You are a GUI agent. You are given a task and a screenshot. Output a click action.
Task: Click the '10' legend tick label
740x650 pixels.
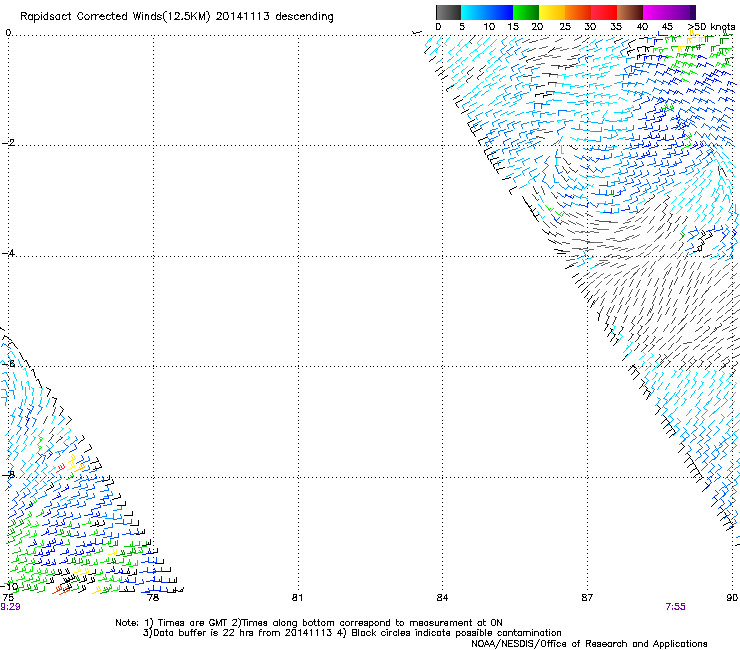489,26
